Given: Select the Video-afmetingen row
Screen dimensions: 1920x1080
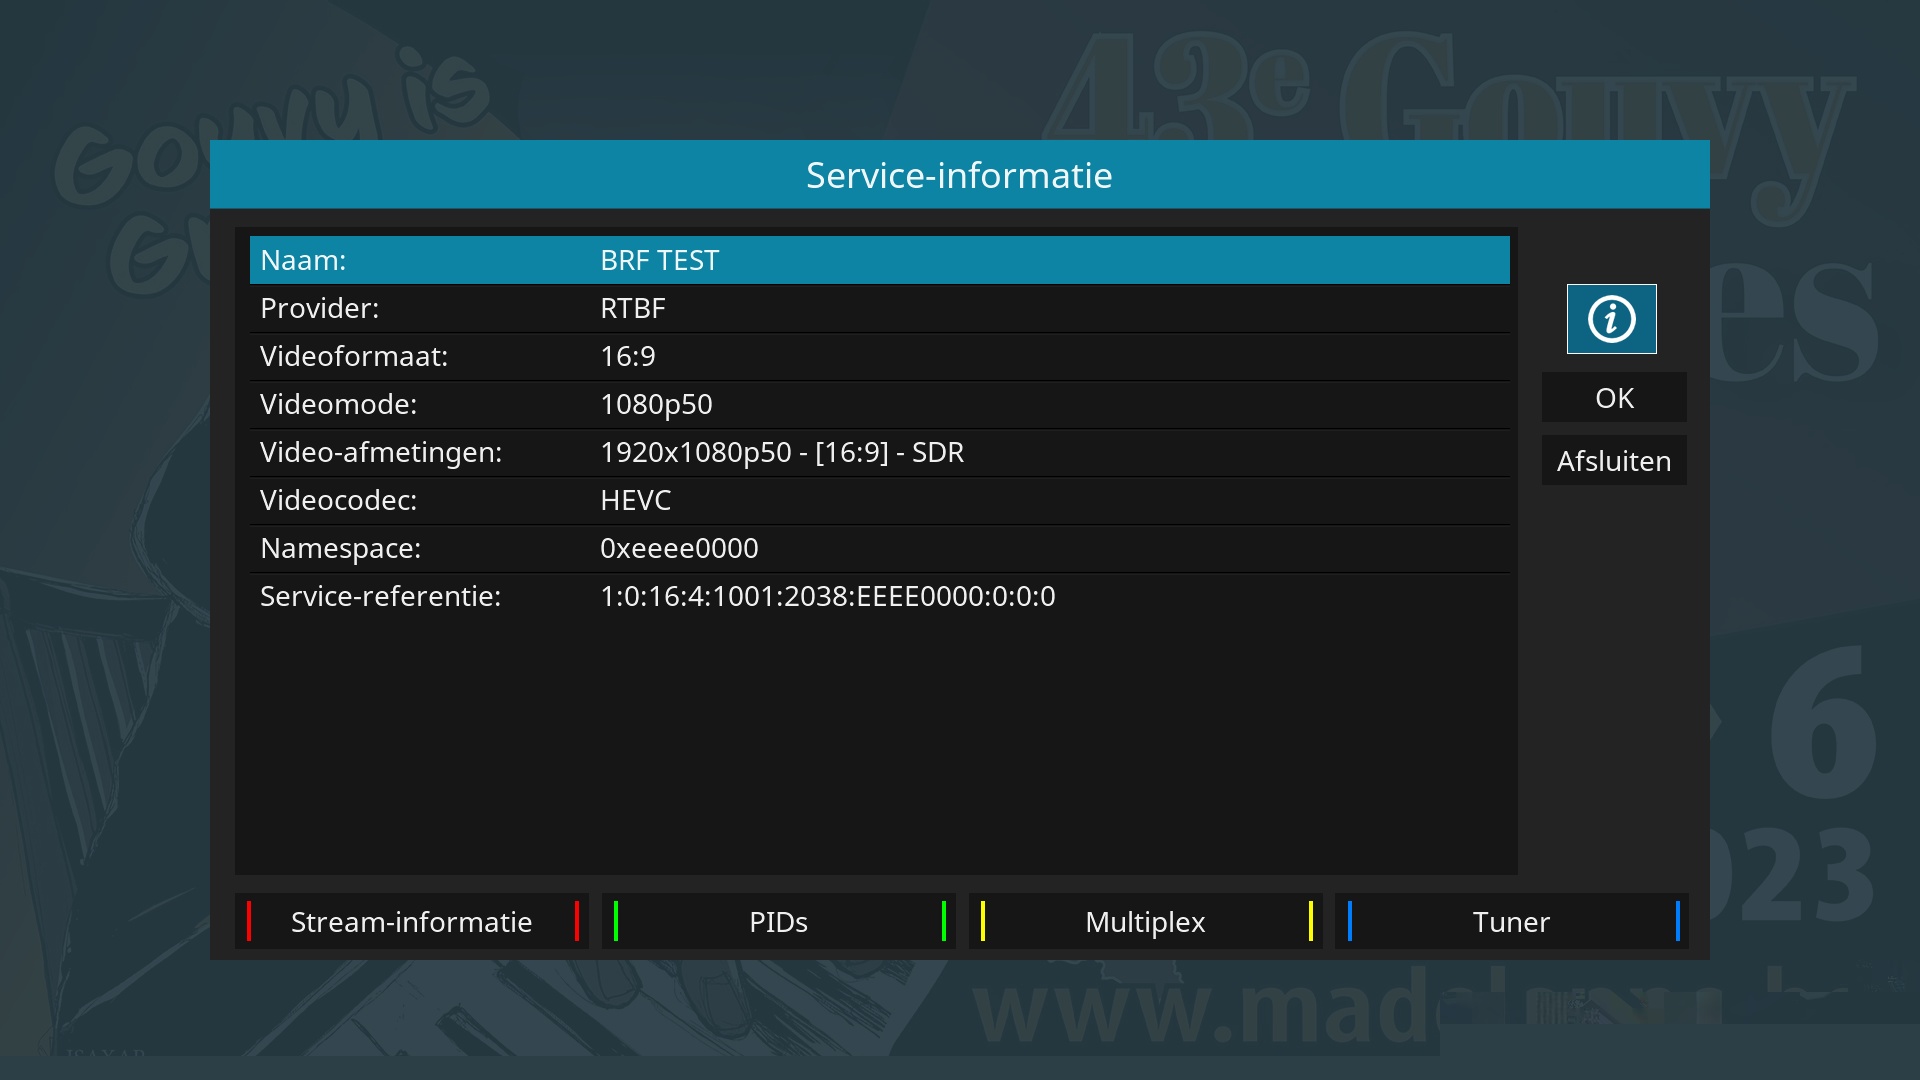Looking at the screenshot, I should click(880, 452).
